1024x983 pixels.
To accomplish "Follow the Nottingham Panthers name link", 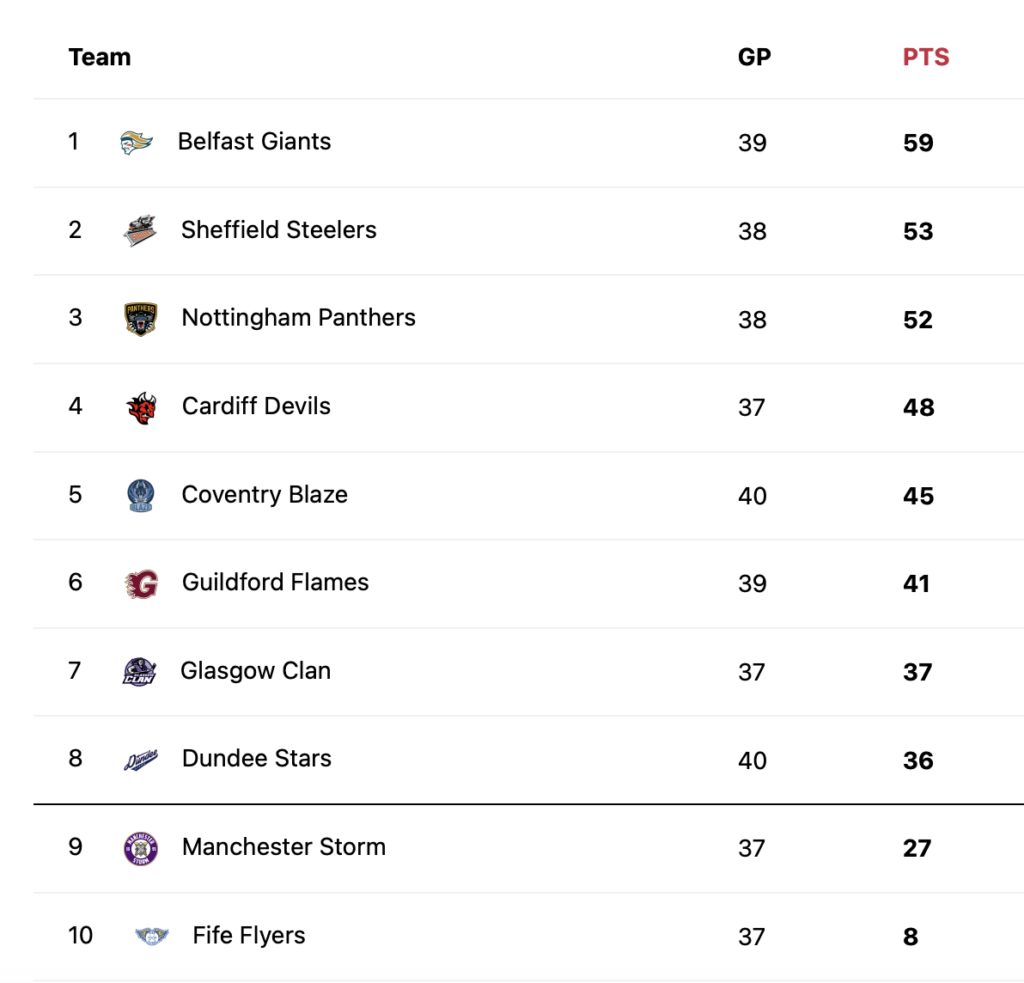I will coord(298,318).
